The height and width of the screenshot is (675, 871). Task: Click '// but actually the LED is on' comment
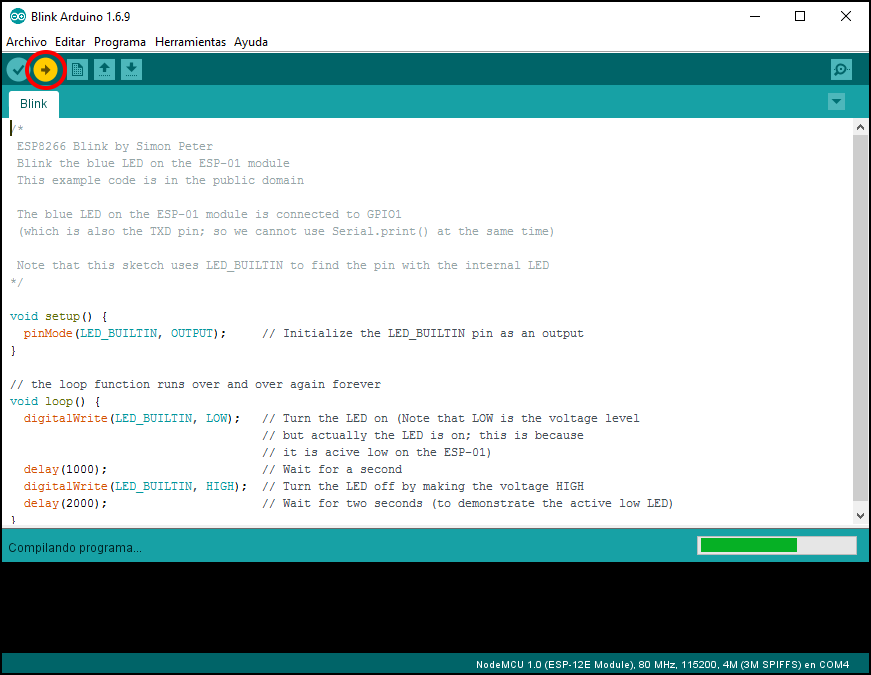coord(423,436)
